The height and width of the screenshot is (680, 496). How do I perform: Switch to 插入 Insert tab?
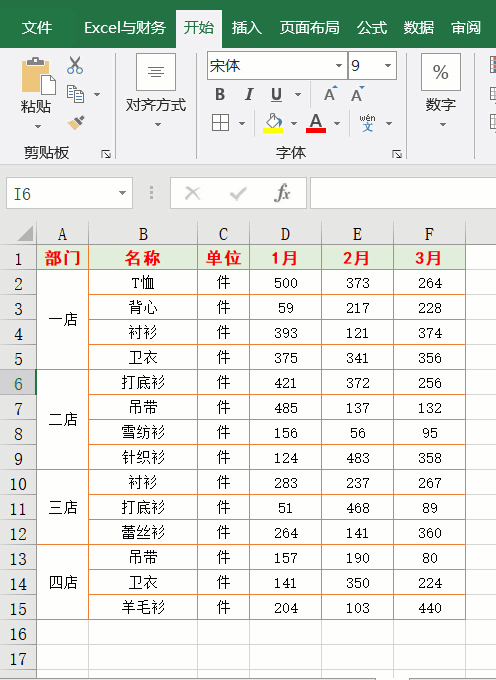(x=246, y=28)
